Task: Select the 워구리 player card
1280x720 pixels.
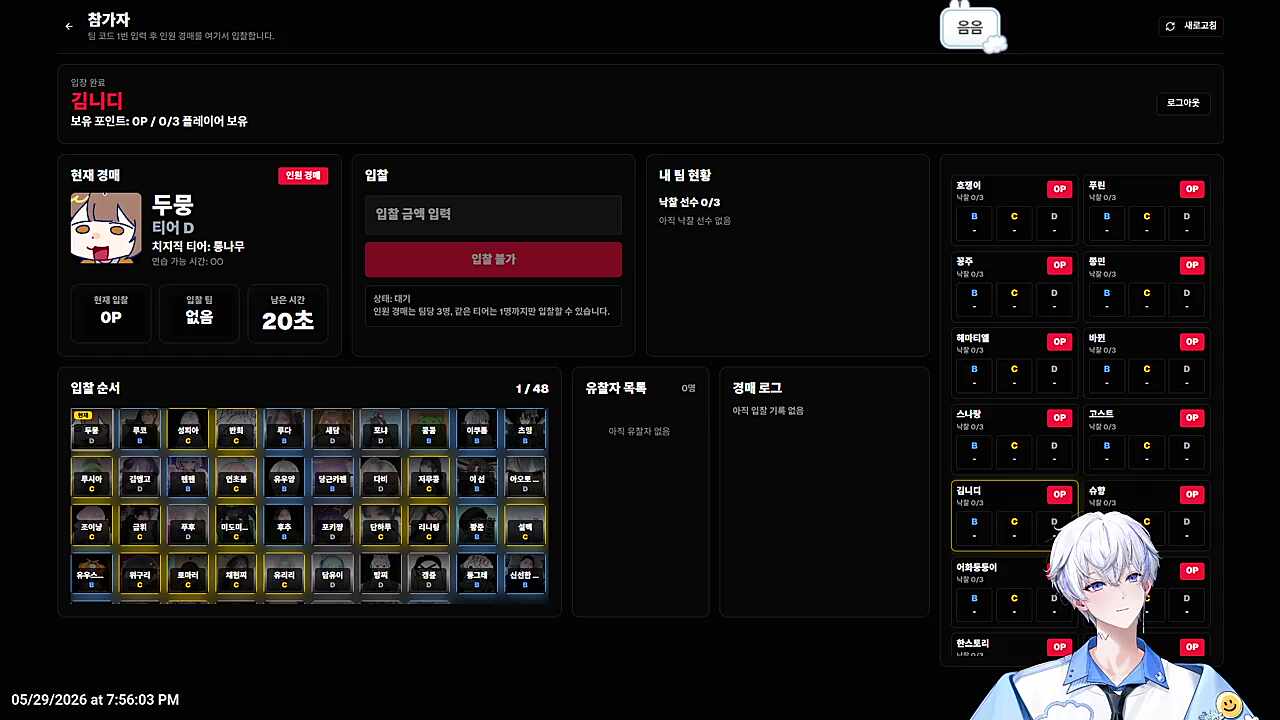Action: [x=140, y=573]
